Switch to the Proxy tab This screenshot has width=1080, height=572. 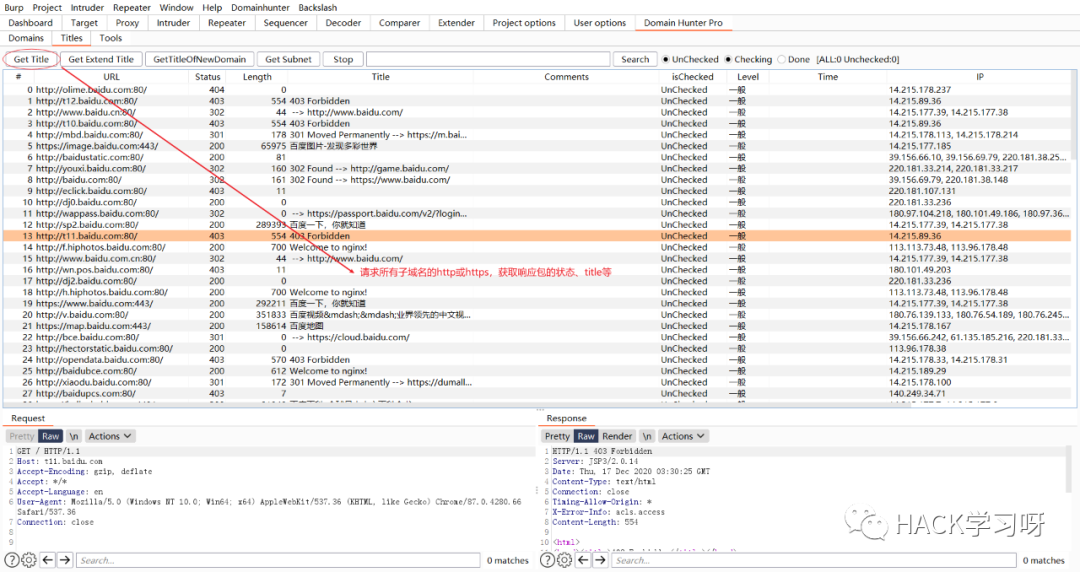[127, 23]
